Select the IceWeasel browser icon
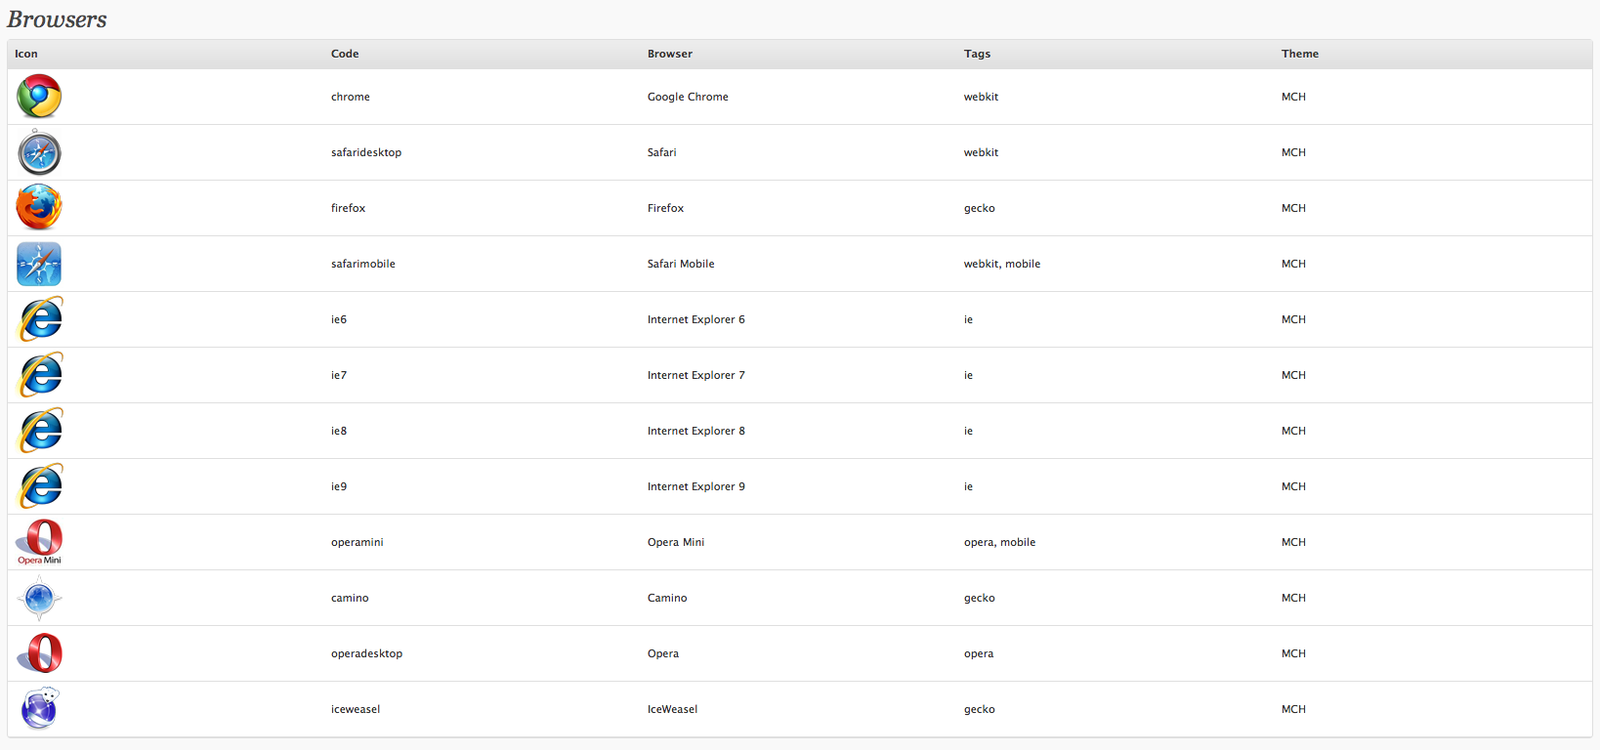Viewport: 1600px width, 750px height. [39, 709]
